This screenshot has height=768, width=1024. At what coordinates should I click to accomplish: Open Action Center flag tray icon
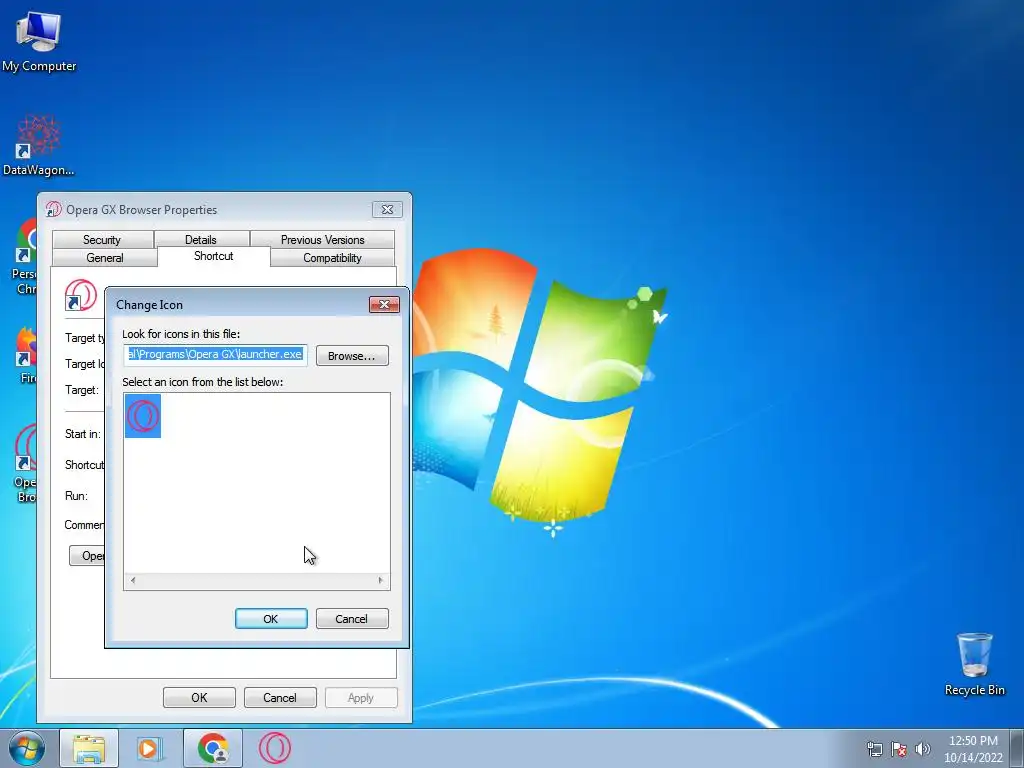tap(899, 749)
